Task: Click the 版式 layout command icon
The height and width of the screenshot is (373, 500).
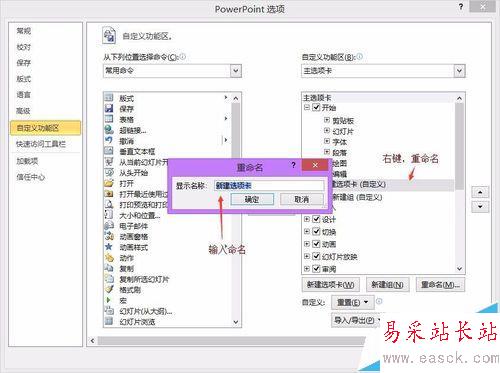Action: [109, 98]
